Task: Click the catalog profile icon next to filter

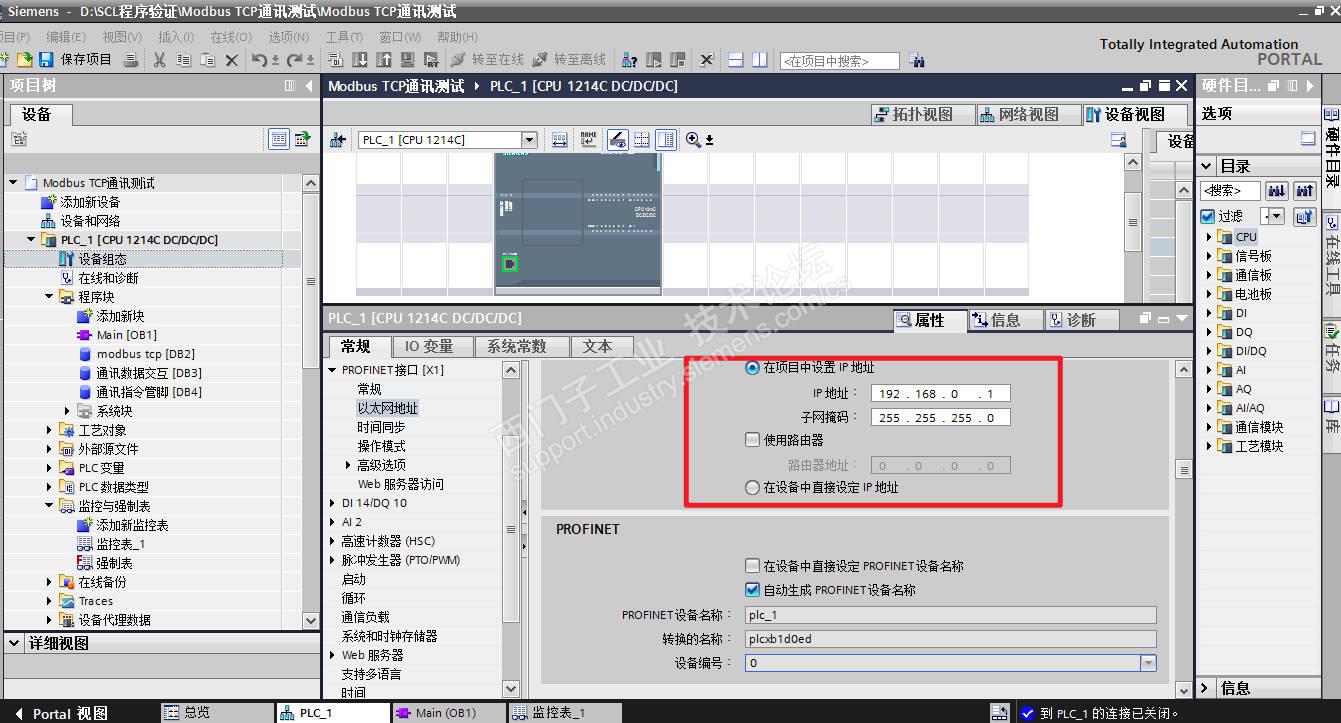Action: click(1304, 216)
